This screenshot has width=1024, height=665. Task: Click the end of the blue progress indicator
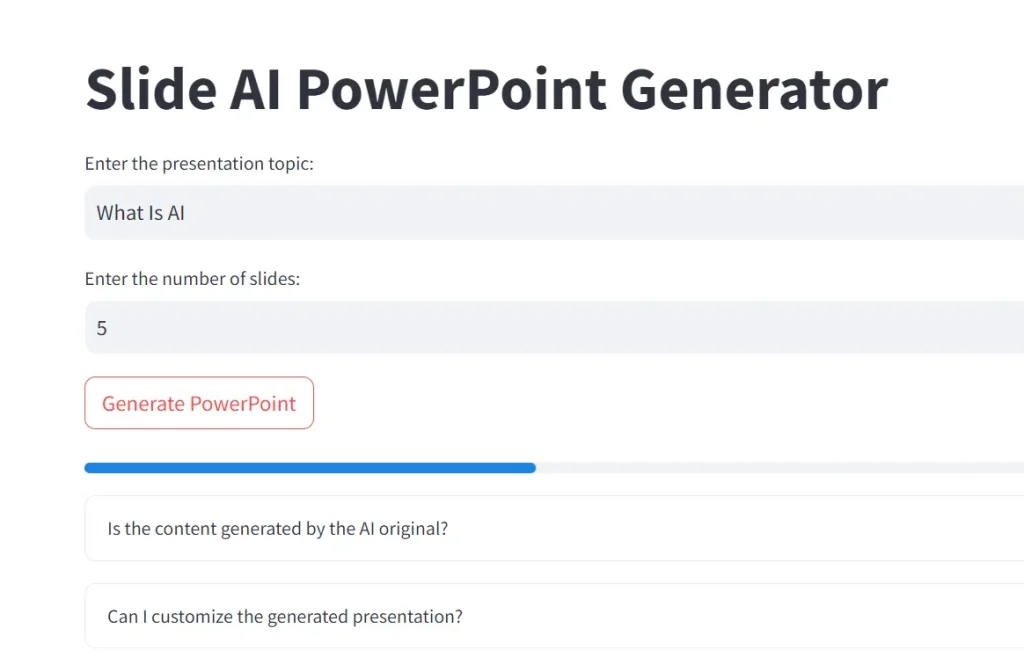point(530,467)
